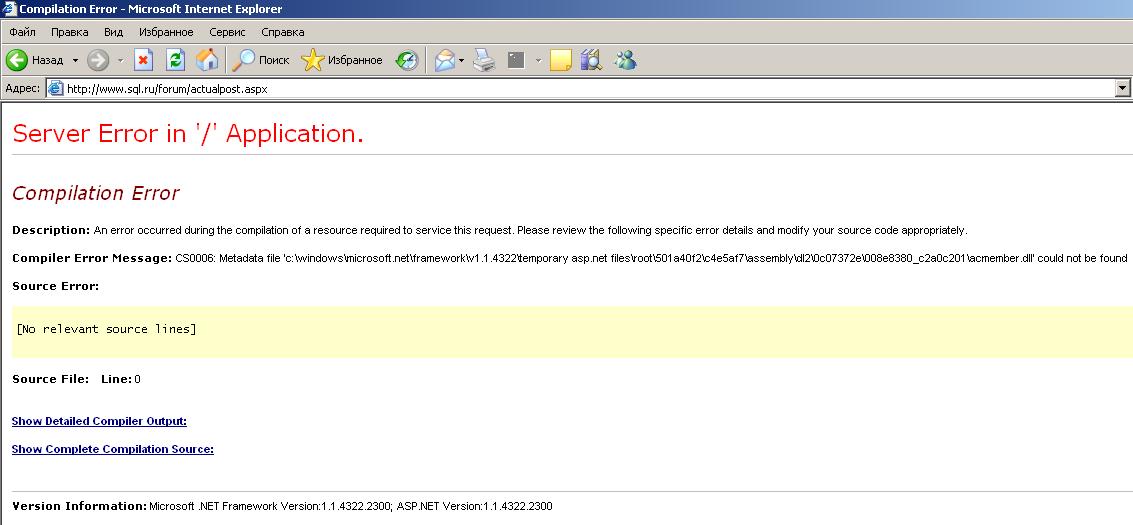Open the History clock icon

tap(407, 60)
